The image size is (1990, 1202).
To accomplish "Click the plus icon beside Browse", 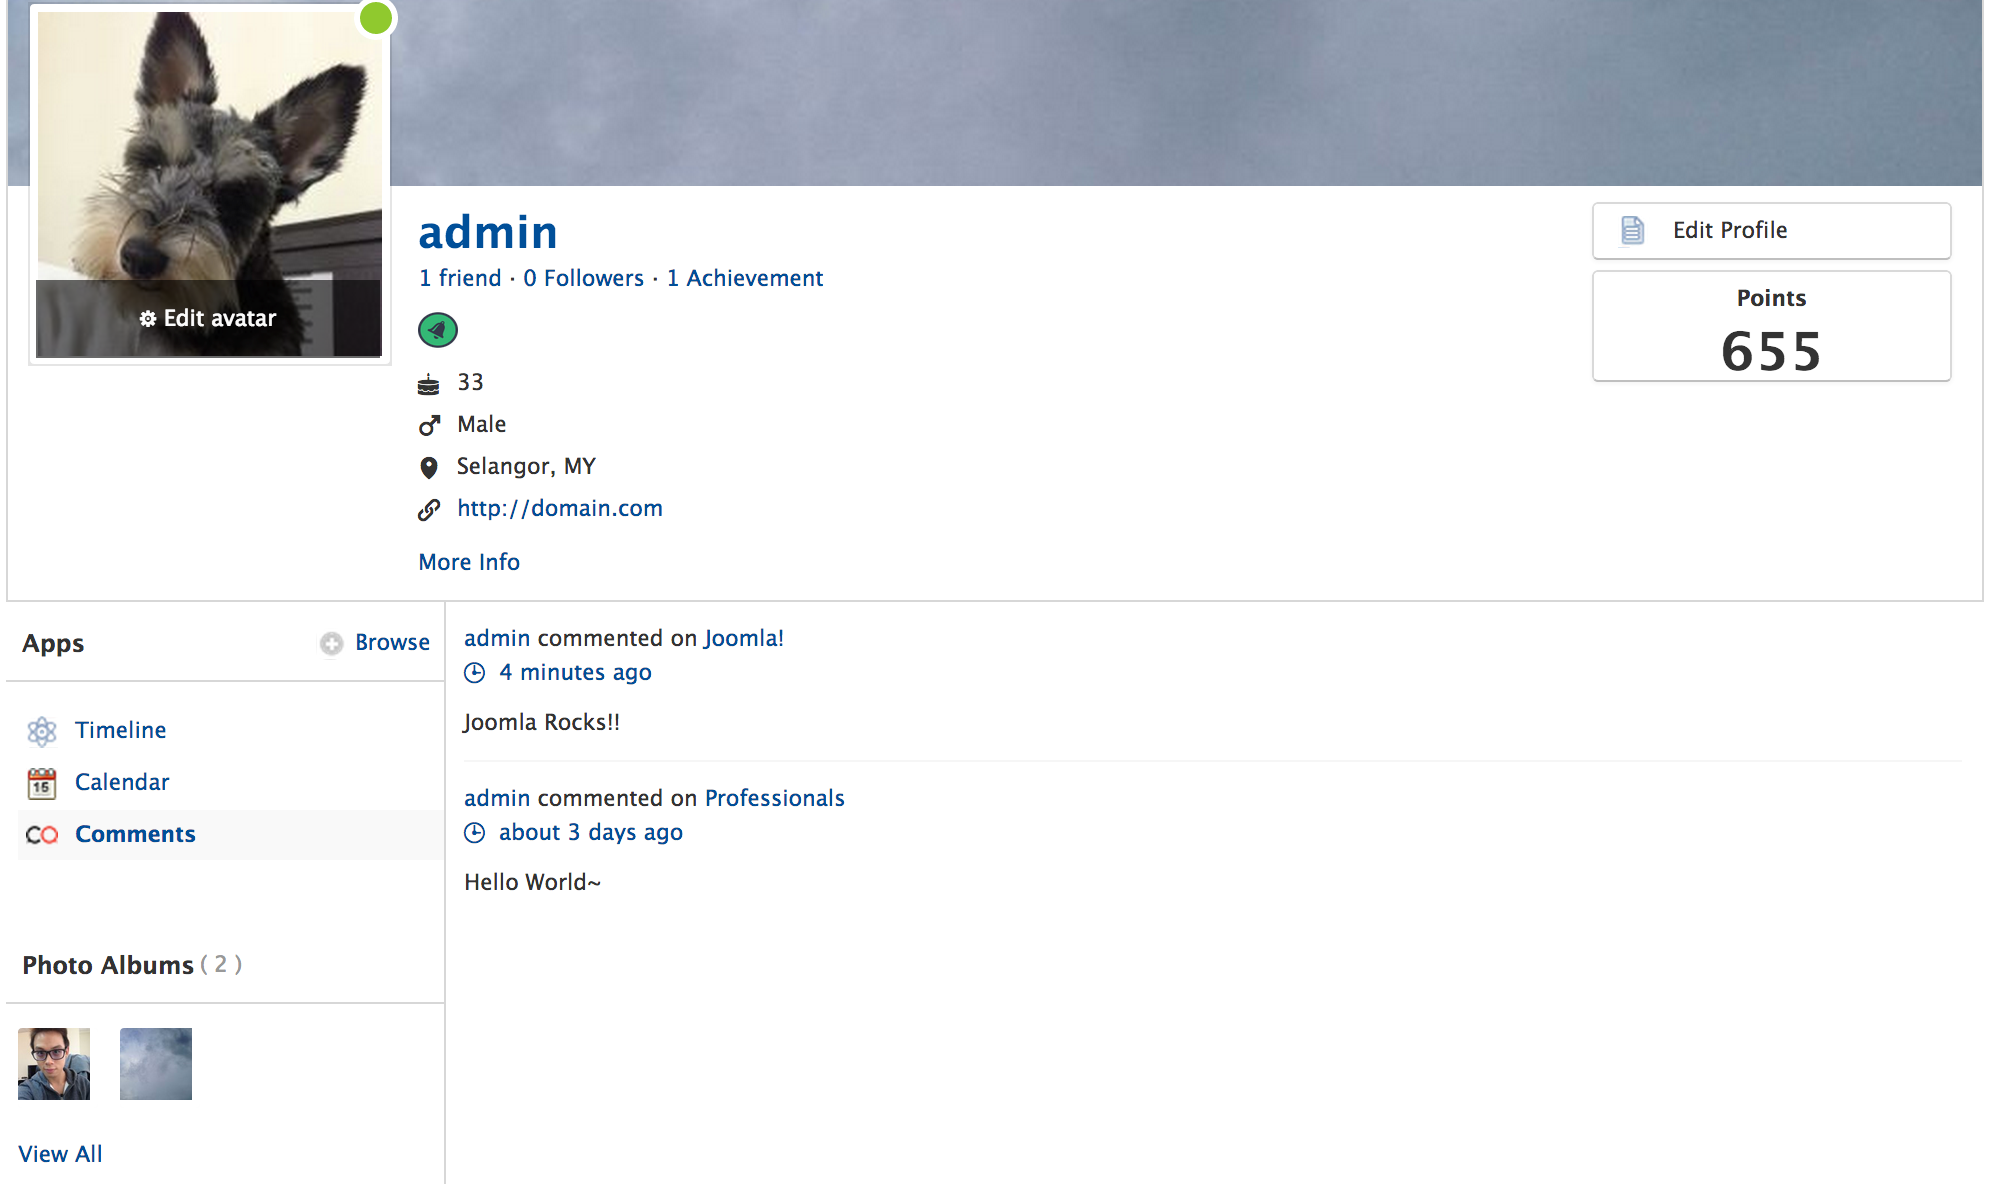I will pyautogui.click(x=331, y=643).
